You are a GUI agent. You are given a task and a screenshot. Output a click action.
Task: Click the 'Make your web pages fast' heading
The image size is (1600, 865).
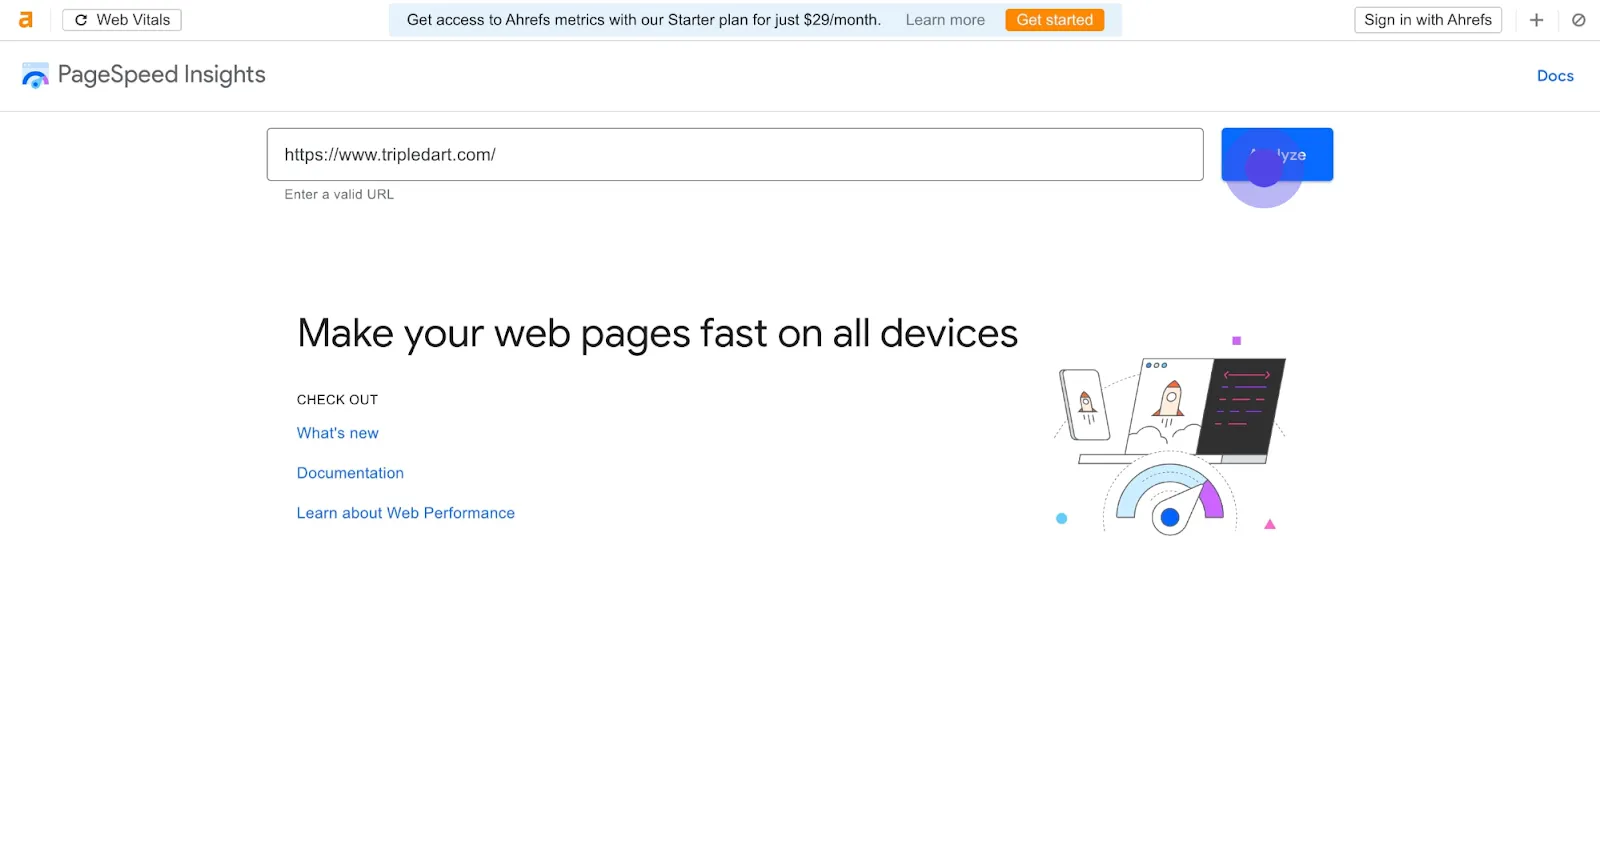(657, 334)
